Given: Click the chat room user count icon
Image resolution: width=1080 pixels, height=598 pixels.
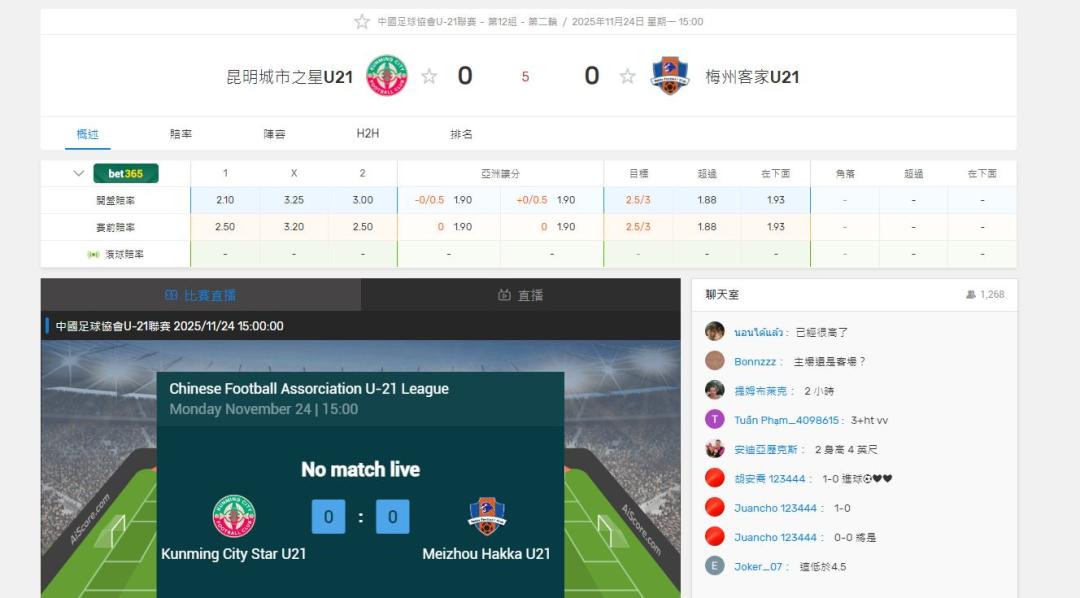Looking at the screenshot, I should (970, 294).
